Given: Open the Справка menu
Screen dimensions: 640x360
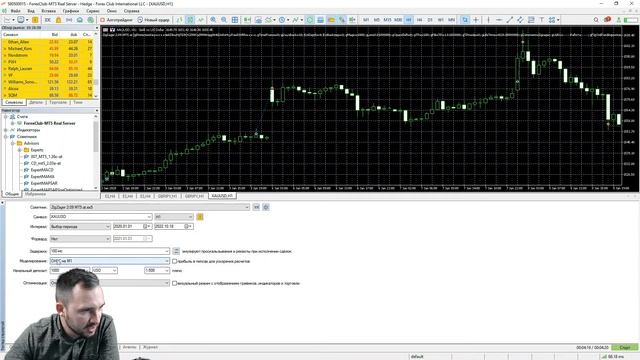Looking at the screenshot, I should coord(131,11).
